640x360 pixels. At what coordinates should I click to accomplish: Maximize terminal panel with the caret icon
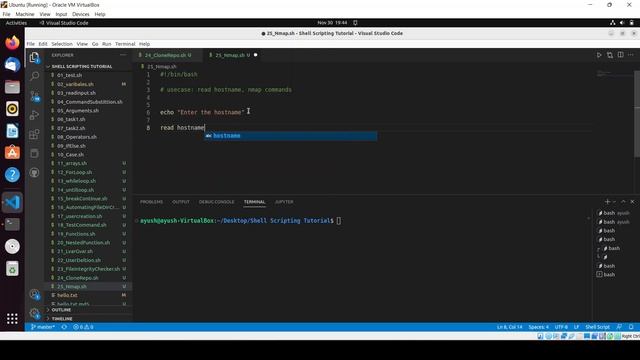click(x=623, y=202)
